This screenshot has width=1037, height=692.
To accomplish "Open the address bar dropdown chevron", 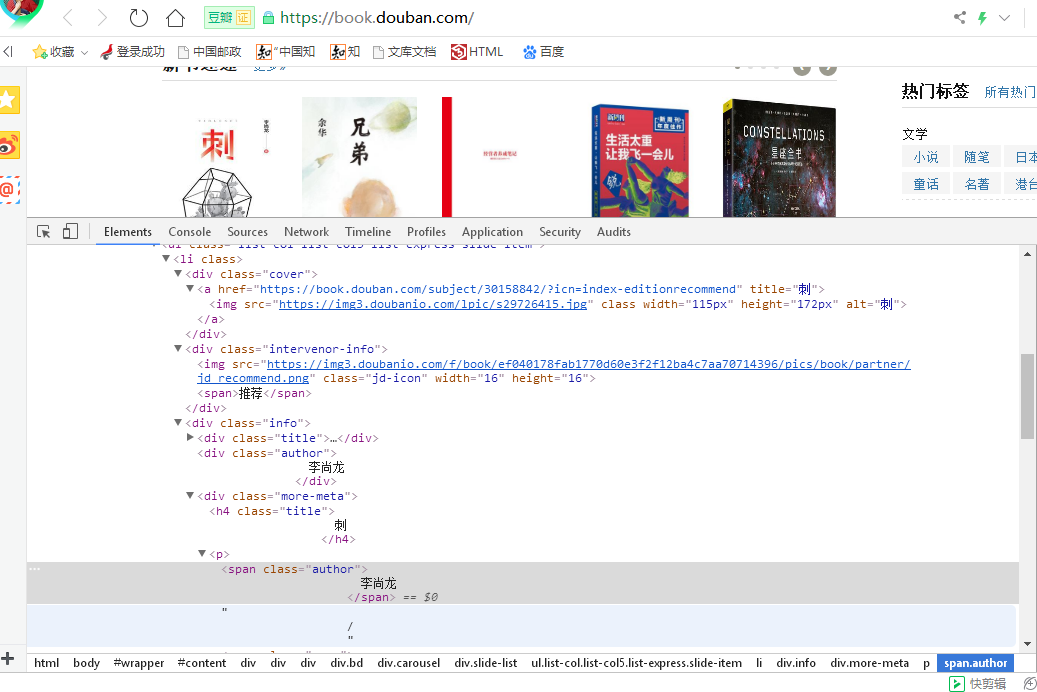I will pyautogui.click(x=1005, y=18).
